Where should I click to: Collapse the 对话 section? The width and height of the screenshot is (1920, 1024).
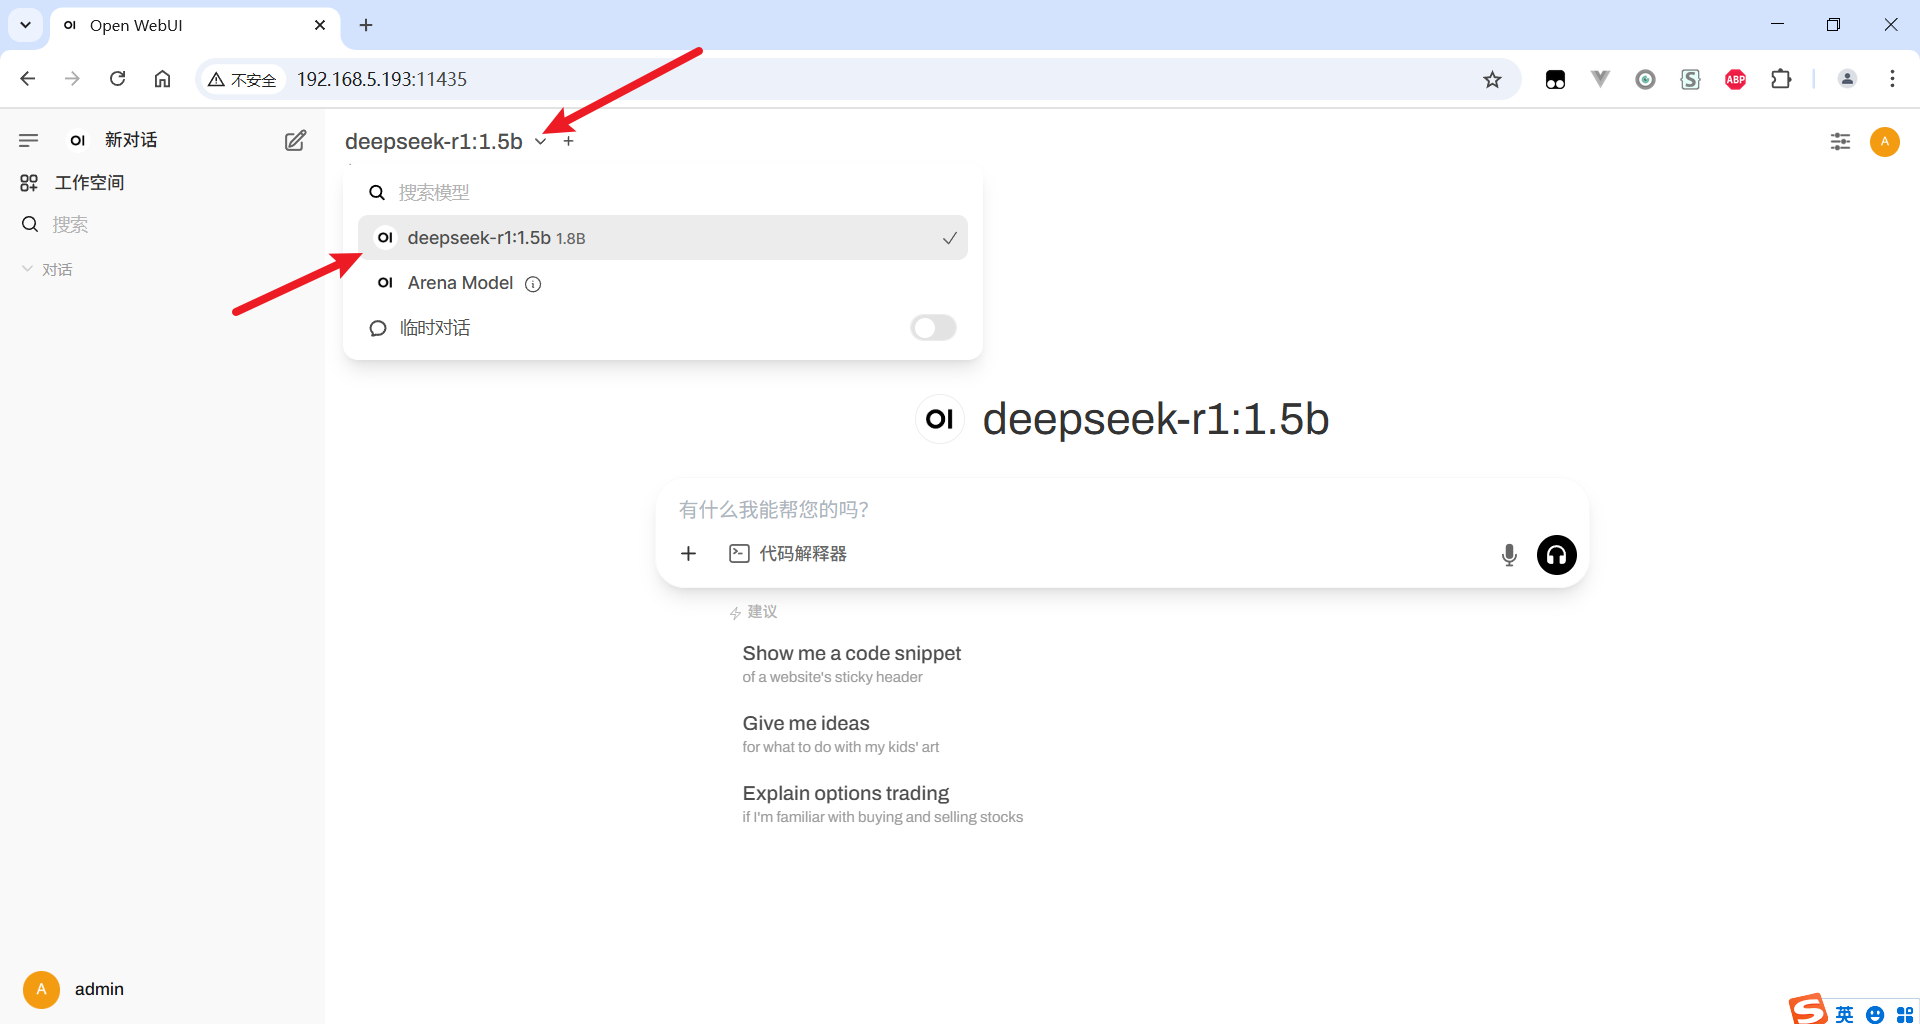[47, 269]
